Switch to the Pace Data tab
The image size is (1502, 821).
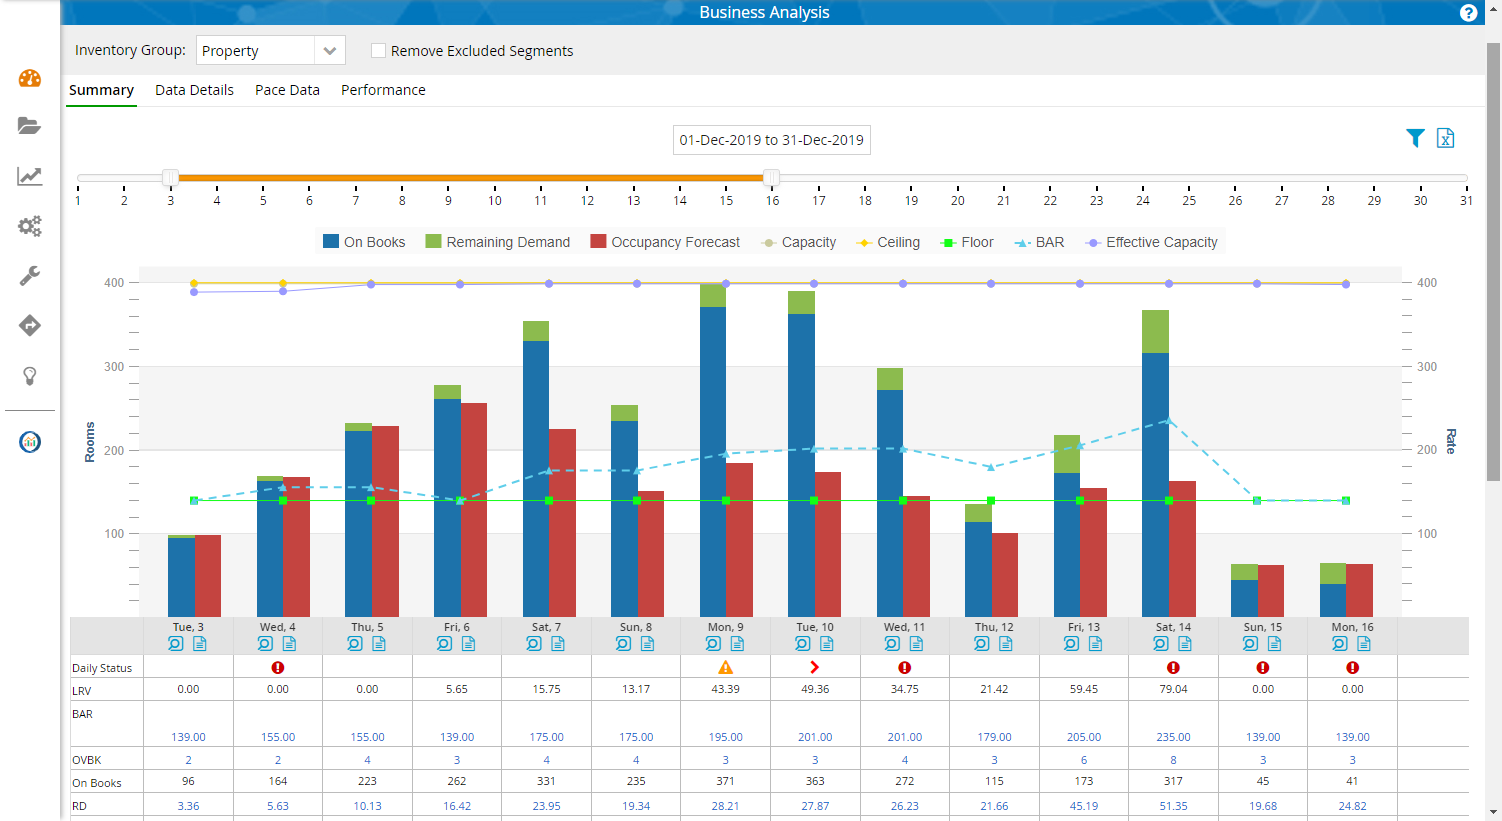pyautogui.click(x=287, y=90)
